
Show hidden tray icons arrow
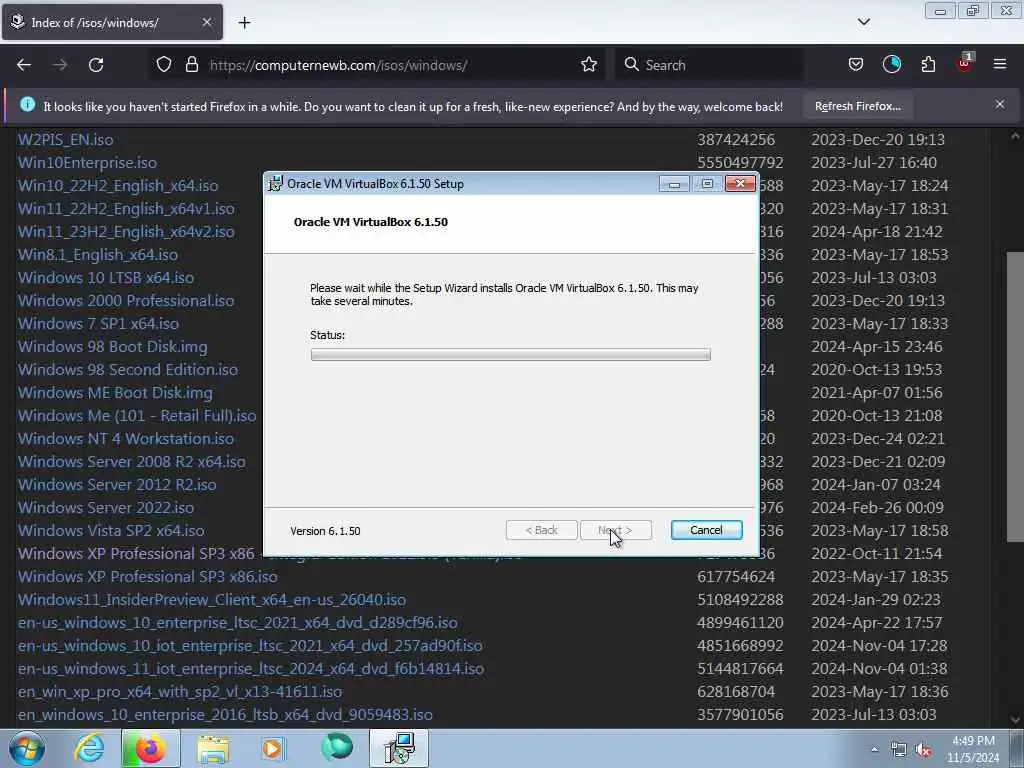(x=874, y=750)
